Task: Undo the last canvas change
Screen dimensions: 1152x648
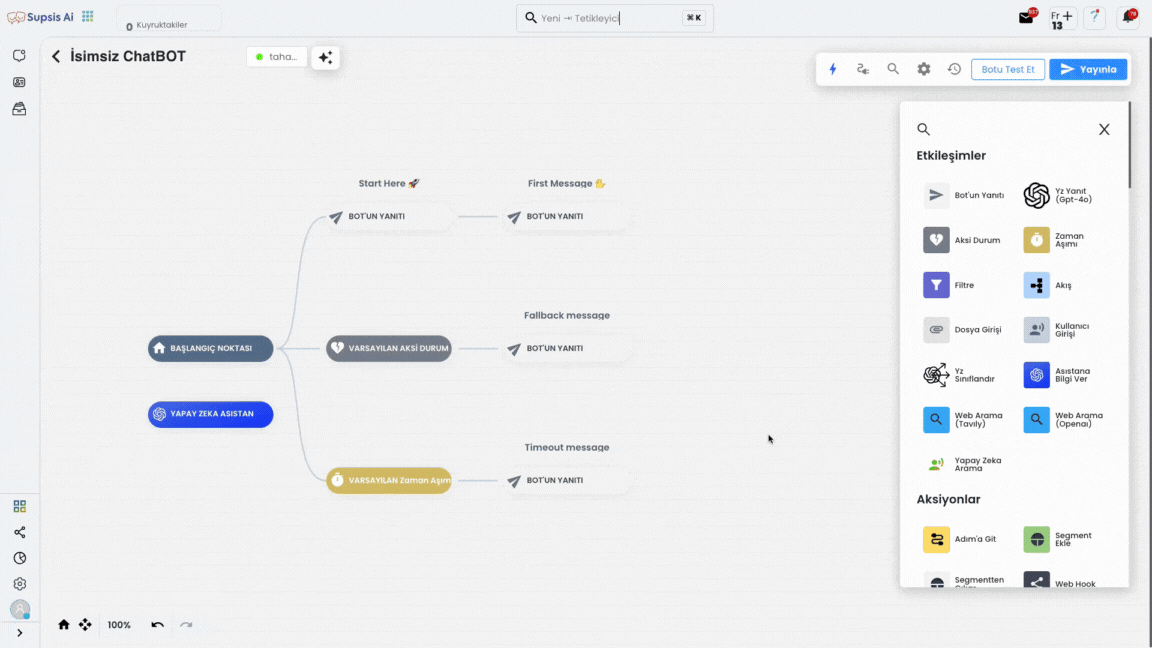Action: point(157,624)
